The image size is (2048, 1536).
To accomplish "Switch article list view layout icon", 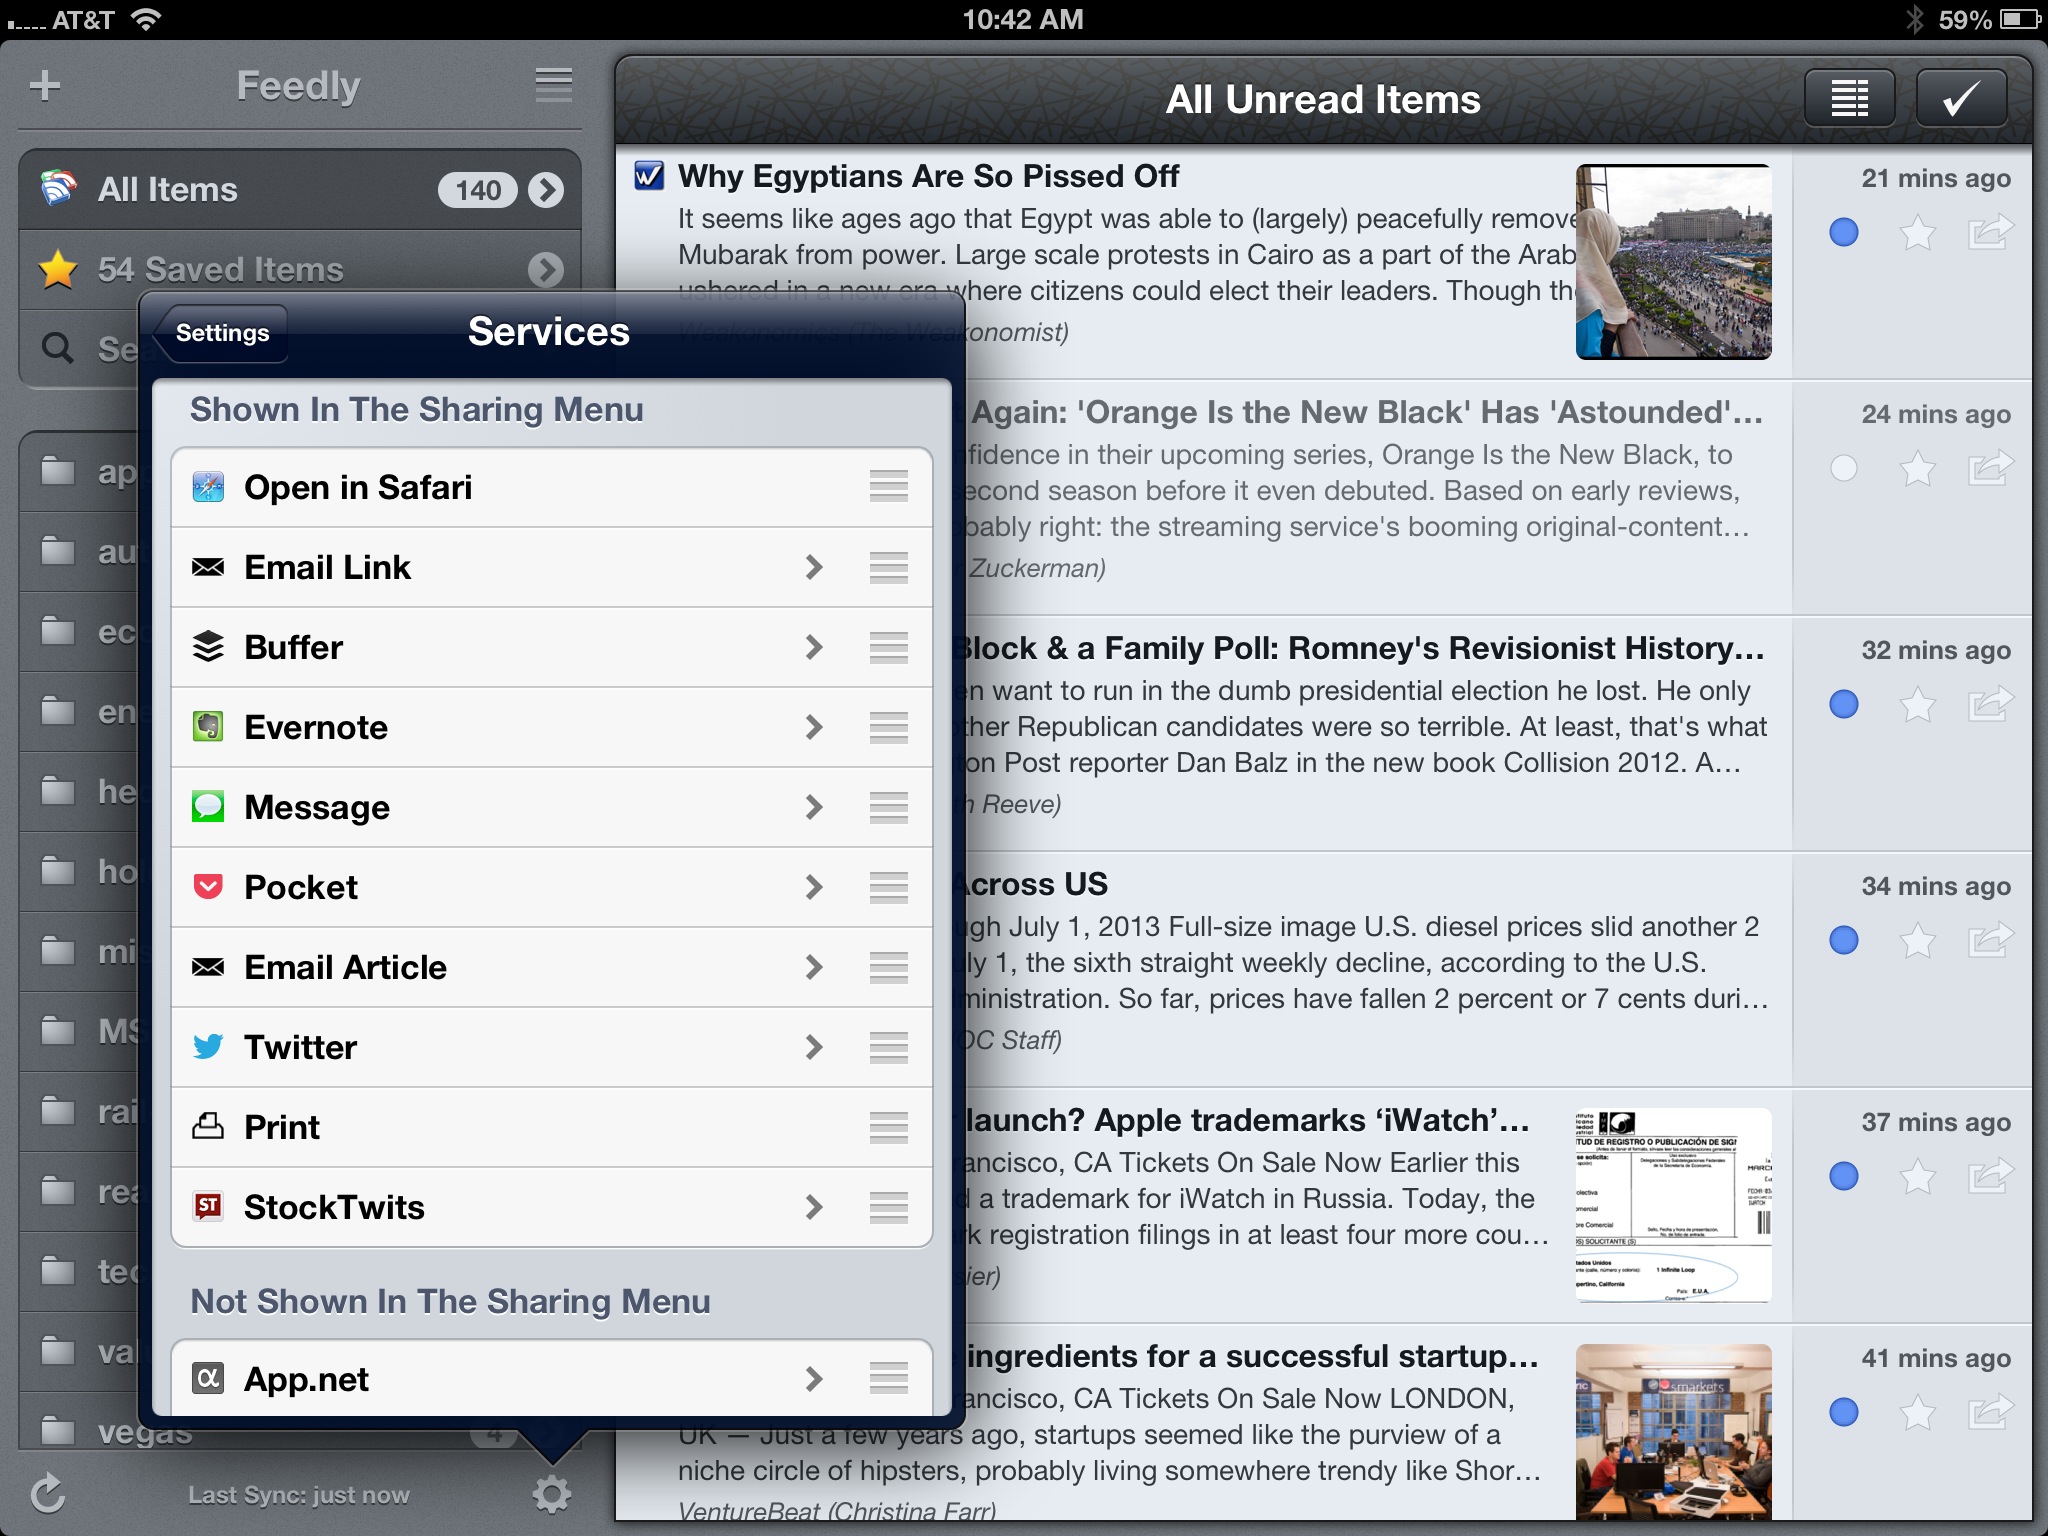I will (1849, 99).
